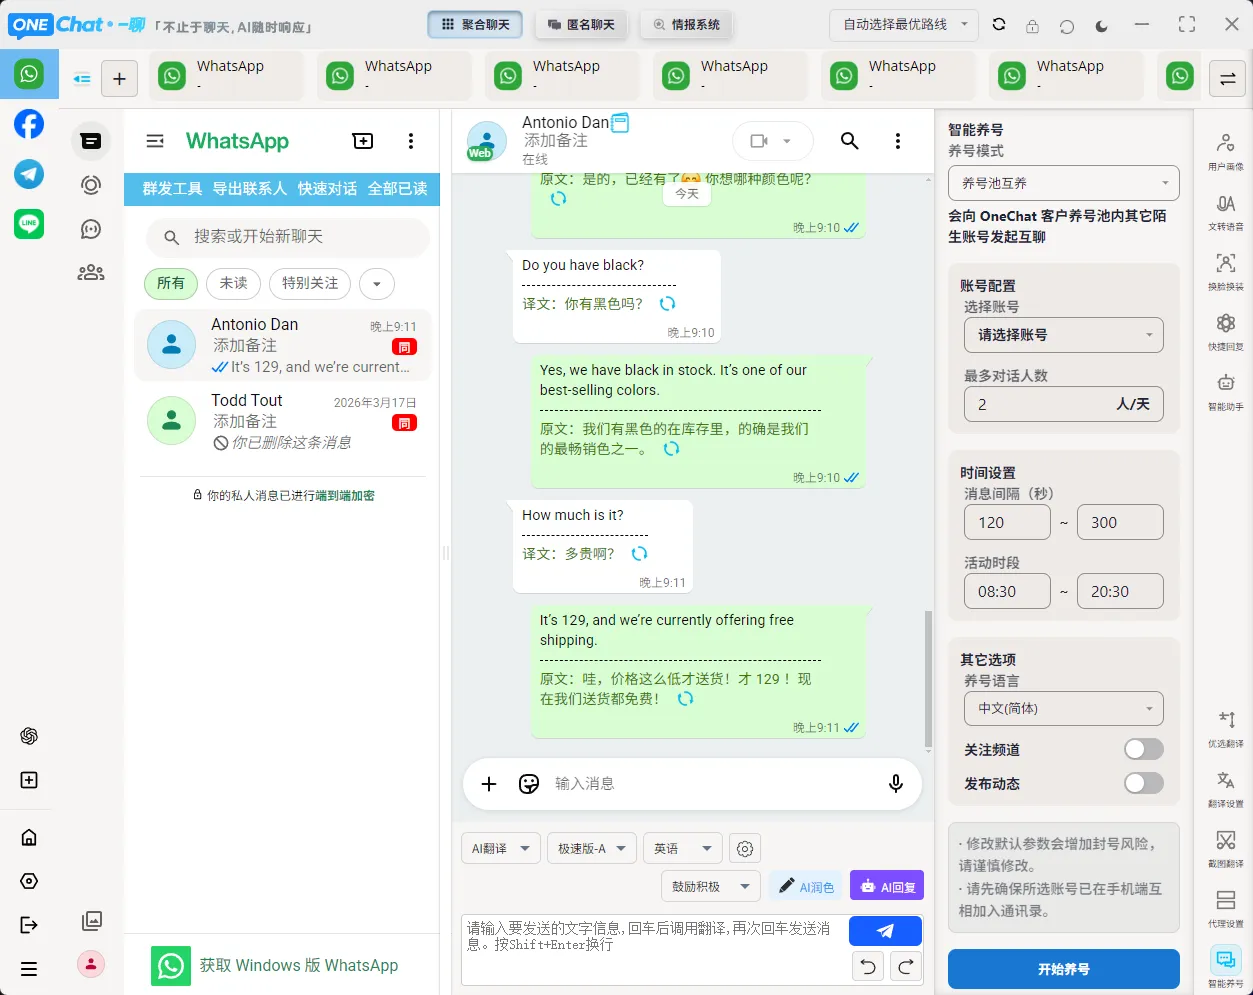Start a voice message with the microphone icon
The image size is (1253, 995).
tap(895, 784)
